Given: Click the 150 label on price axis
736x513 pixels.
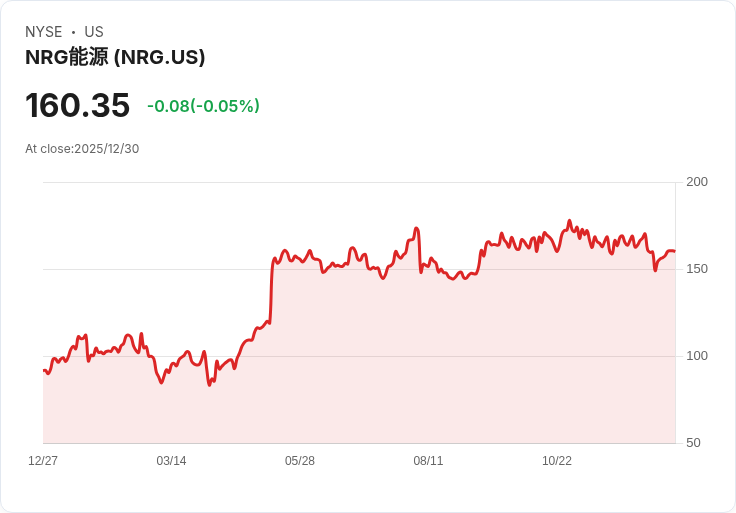Looking at the screenshot, I should point(697,269).
